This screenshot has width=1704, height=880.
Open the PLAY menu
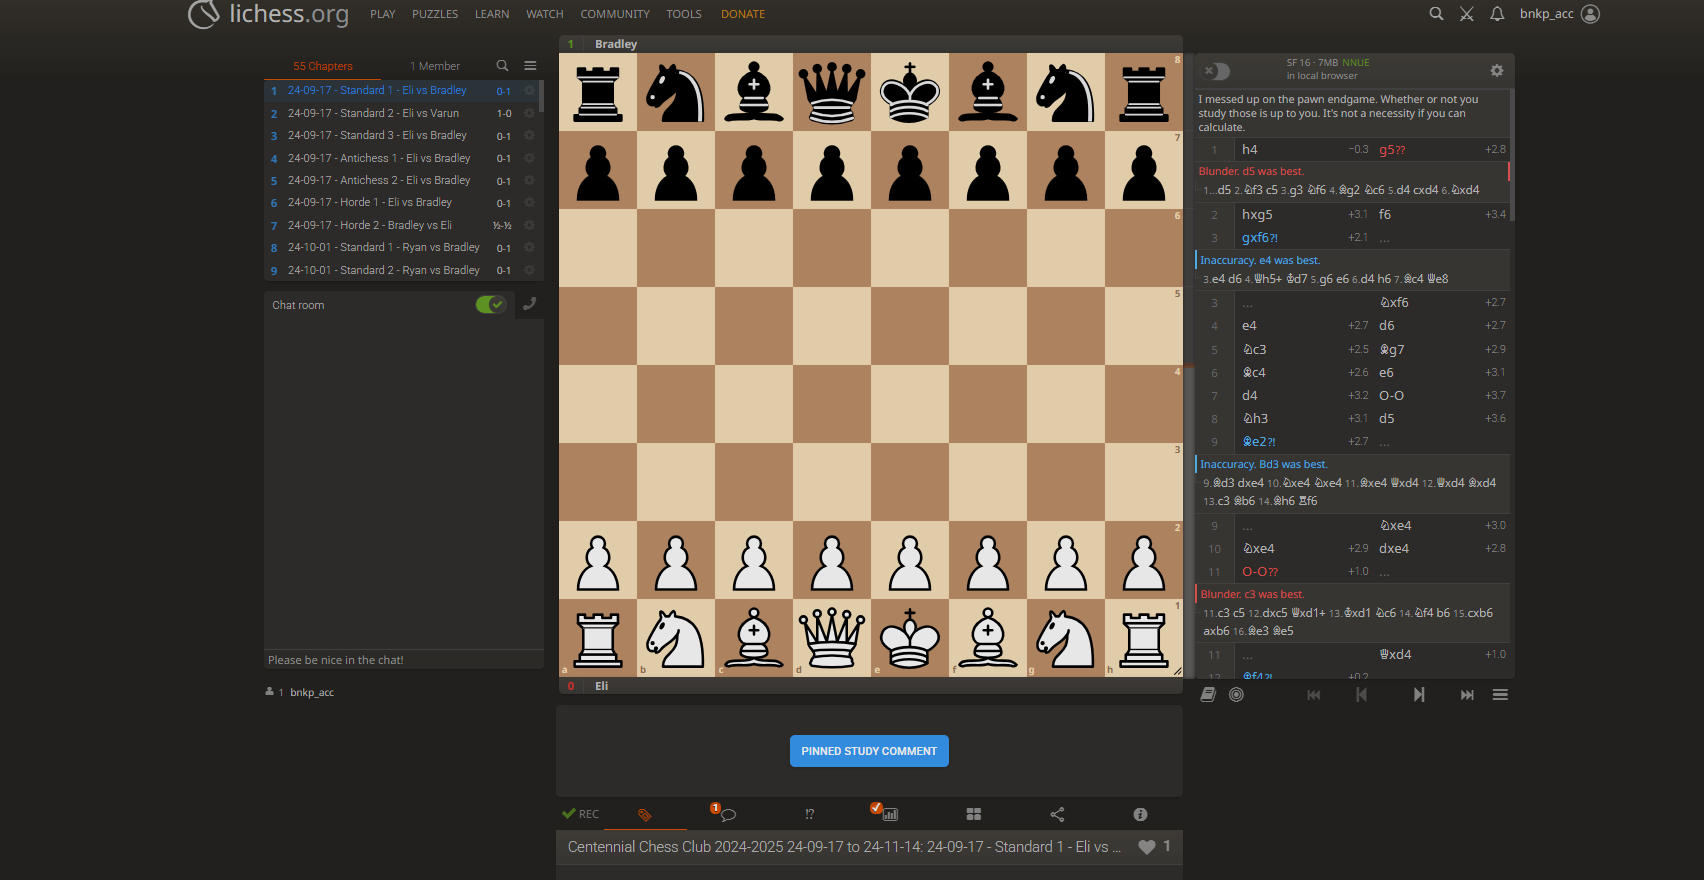[x=383, y=14]
